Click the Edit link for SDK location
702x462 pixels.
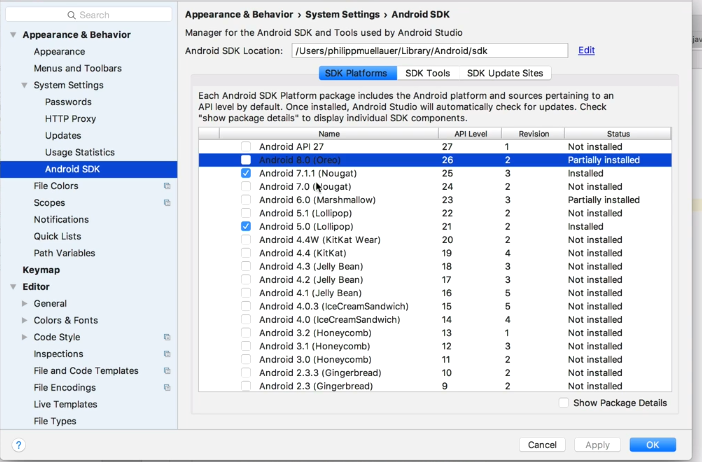[586, 50]
